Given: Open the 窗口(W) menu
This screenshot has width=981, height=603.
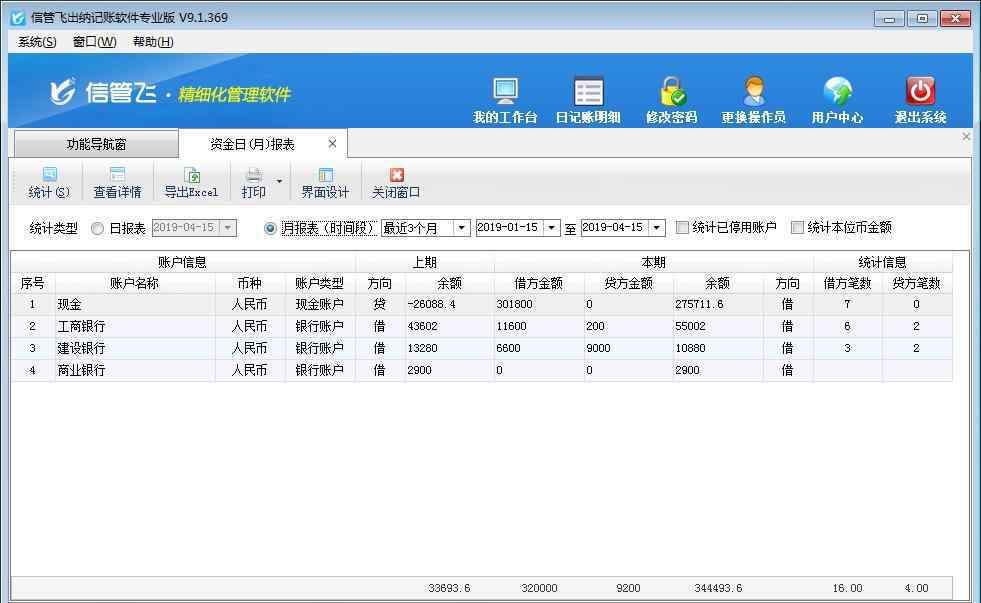Looking at the screenshot, I should 94,42.
